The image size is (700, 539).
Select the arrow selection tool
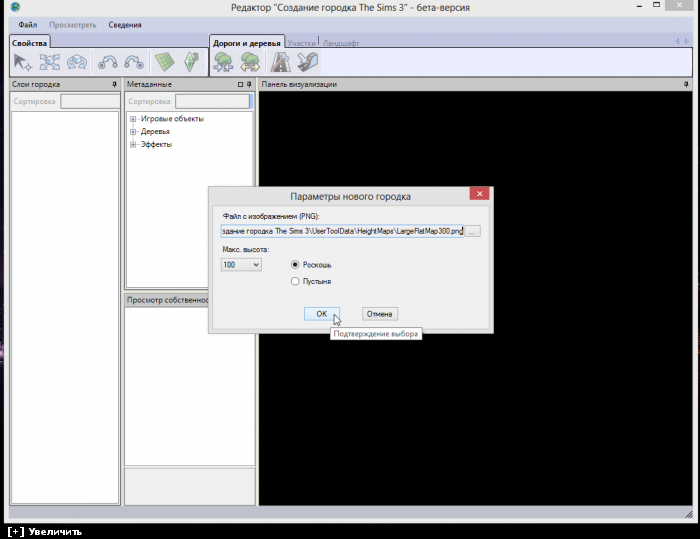tap(22, 62)
